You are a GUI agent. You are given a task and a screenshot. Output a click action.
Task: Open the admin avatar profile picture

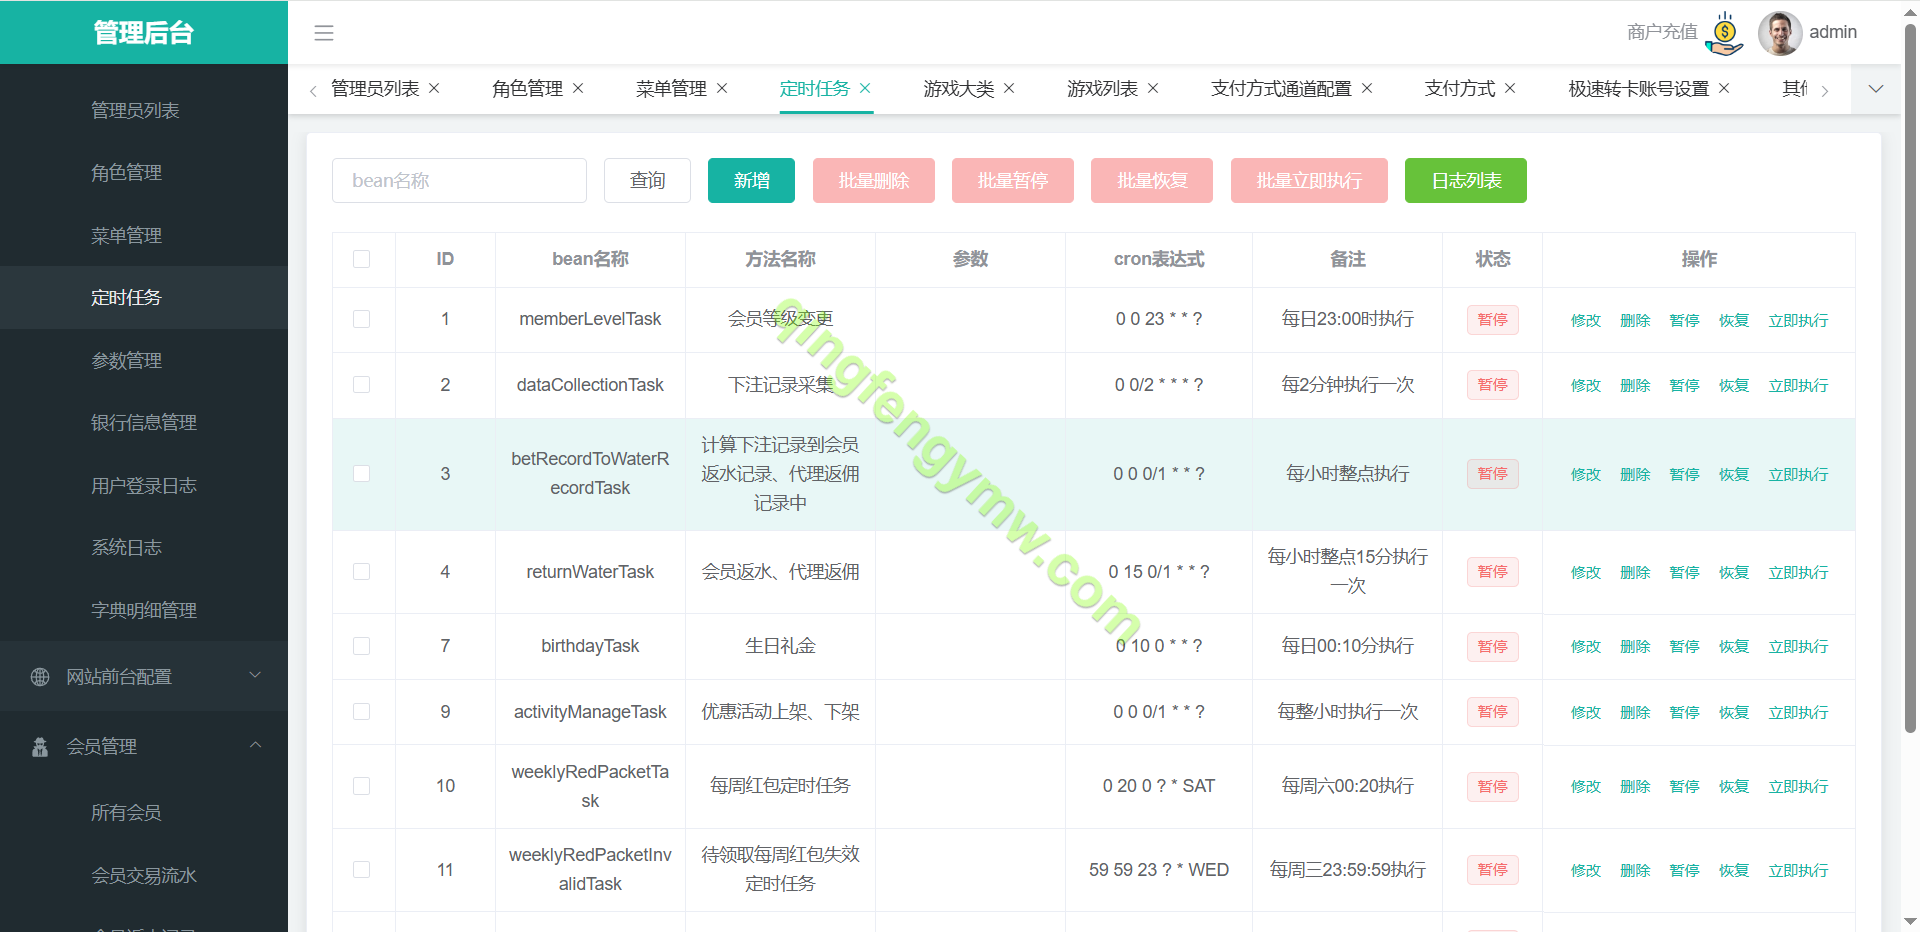pyautogui.click(x=1780, y=33)
